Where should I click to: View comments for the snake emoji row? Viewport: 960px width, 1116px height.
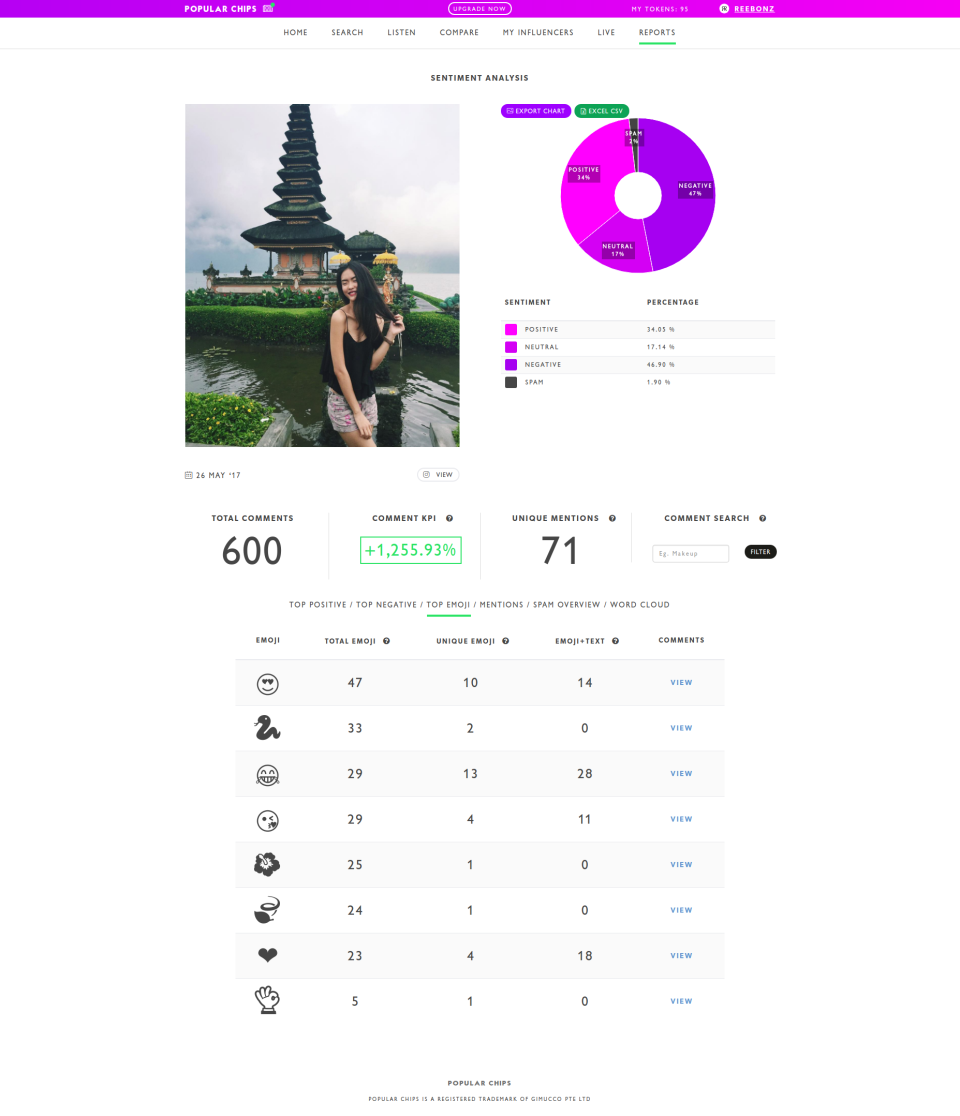[x=681, y=728]
